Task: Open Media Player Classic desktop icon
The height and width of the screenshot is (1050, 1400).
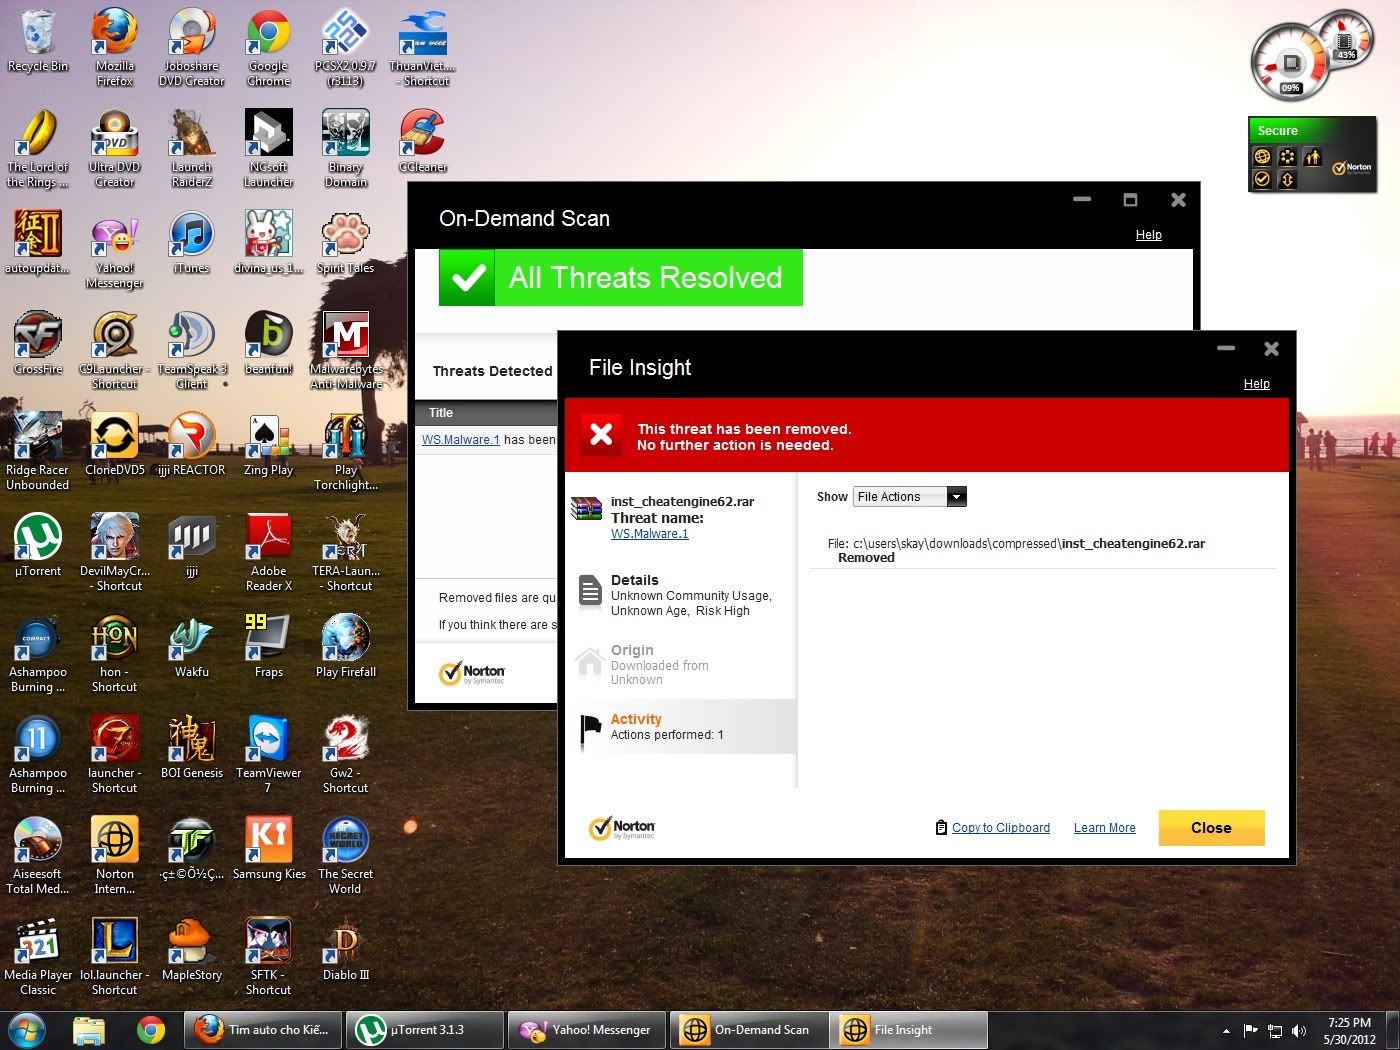Action: (x=38, y=955)
